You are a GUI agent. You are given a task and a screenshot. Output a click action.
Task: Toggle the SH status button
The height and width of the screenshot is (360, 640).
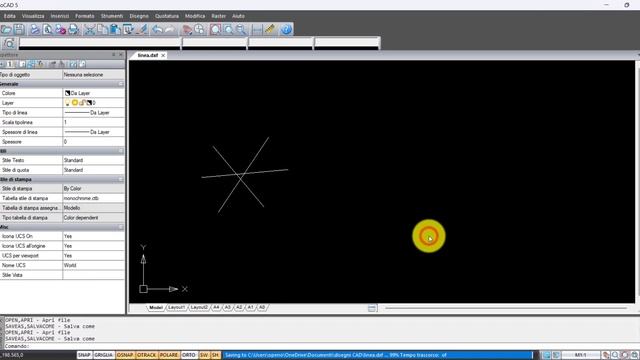(215, 355)
